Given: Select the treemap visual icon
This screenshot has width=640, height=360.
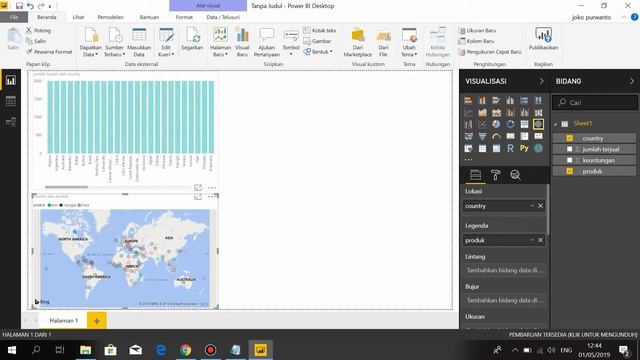Looking at the screenshot, I should pyautogui.click(x=524, y=124).
